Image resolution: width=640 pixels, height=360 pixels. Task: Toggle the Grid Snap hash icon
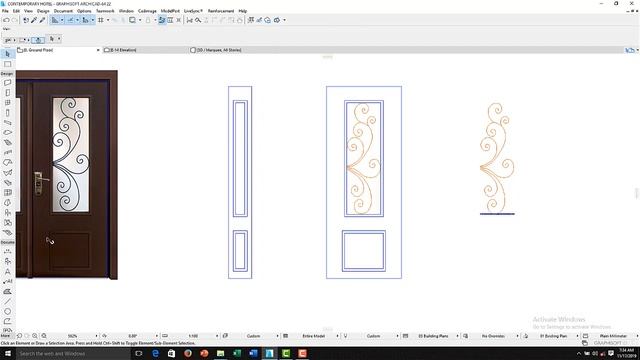(100, 20)
